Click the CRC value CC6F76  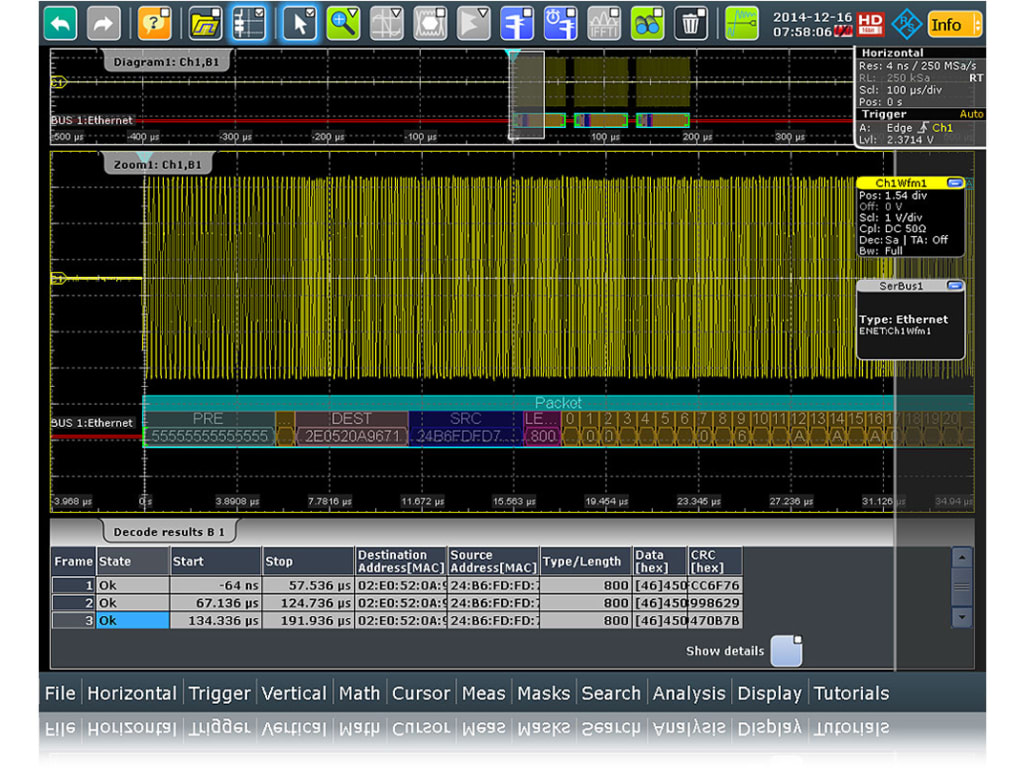(x=715, y=585)
